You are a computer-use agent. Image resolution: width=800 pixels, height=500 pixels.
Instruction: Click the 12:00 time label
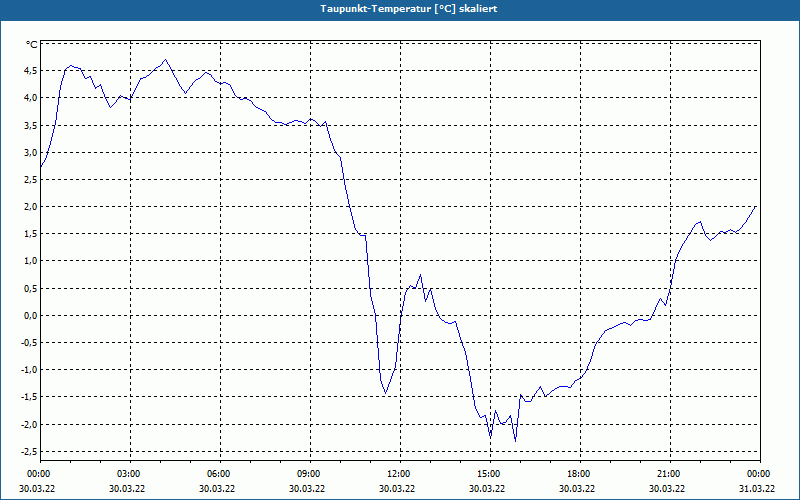coord(401,474)
